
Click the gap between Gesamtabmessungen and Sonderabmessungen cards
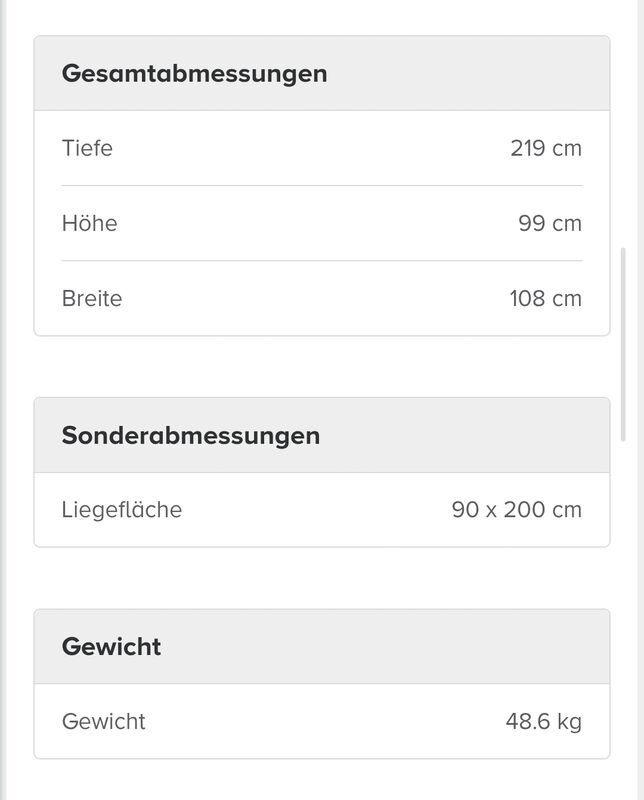[322, 366]
